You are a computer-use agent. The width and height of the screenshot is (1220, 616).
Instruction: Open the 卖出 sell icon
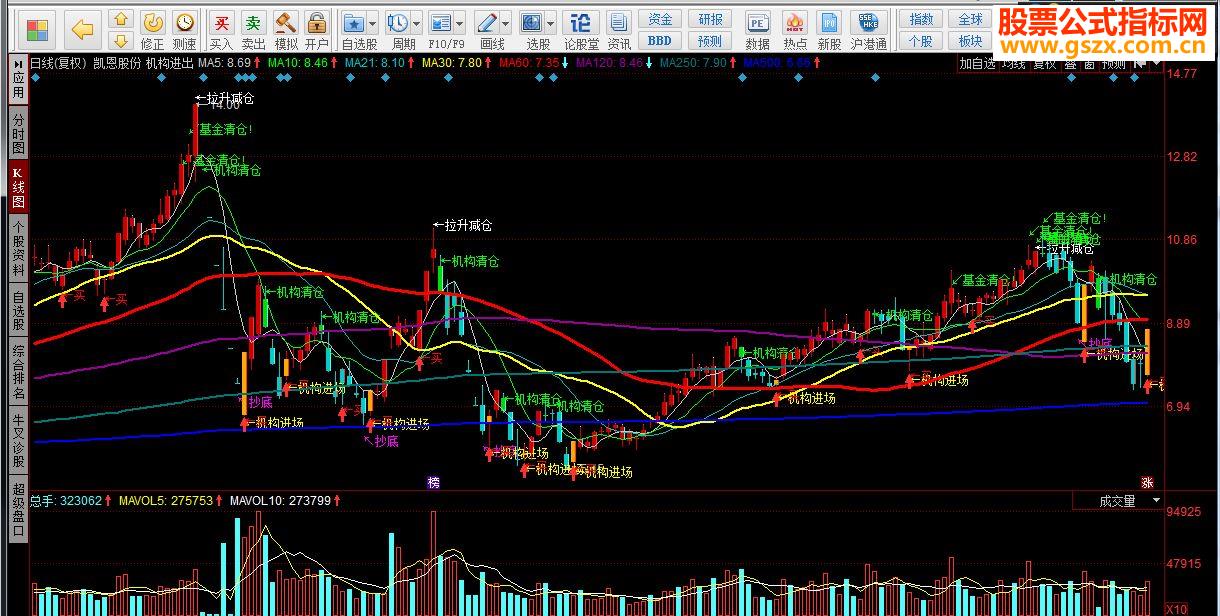coord(254,22)
